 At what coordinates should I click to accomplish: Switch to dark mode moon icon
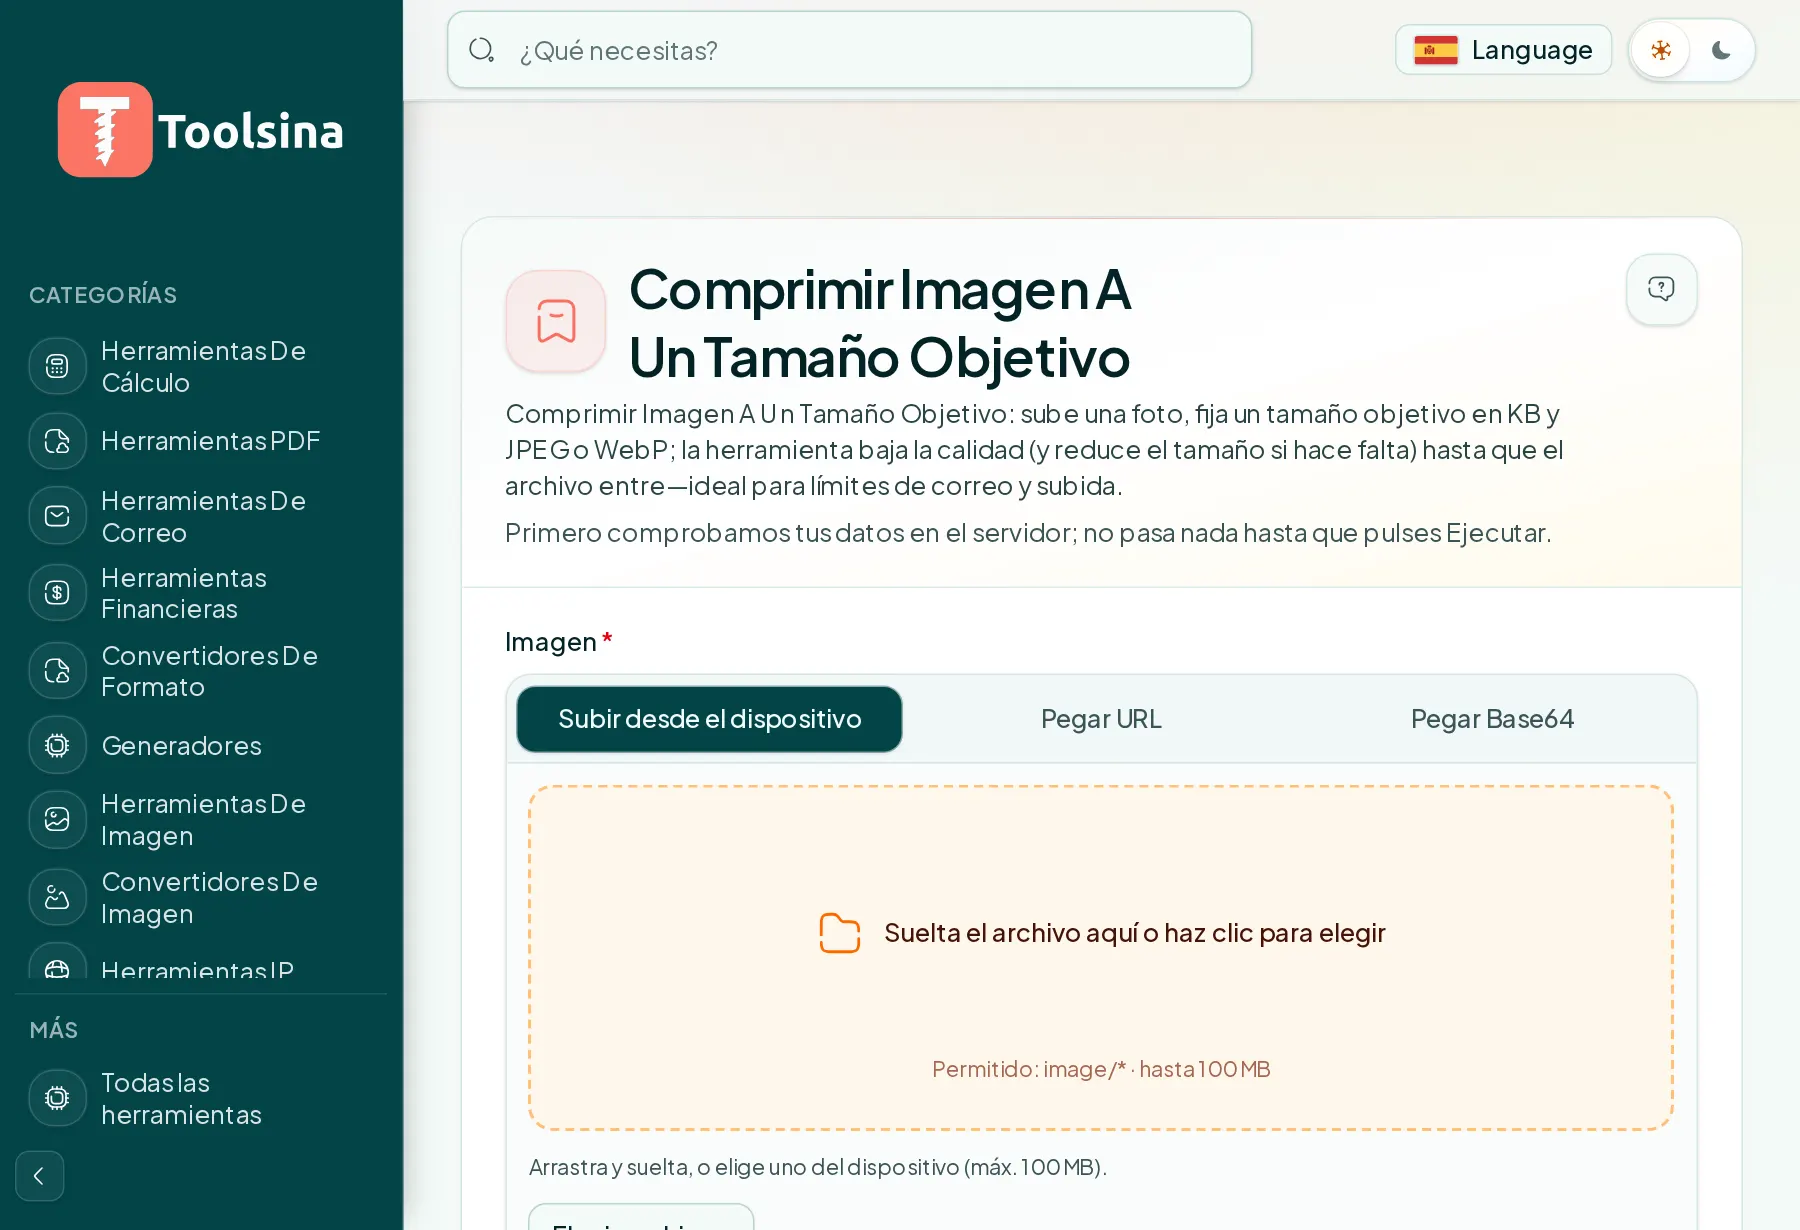pos(1721,50)
